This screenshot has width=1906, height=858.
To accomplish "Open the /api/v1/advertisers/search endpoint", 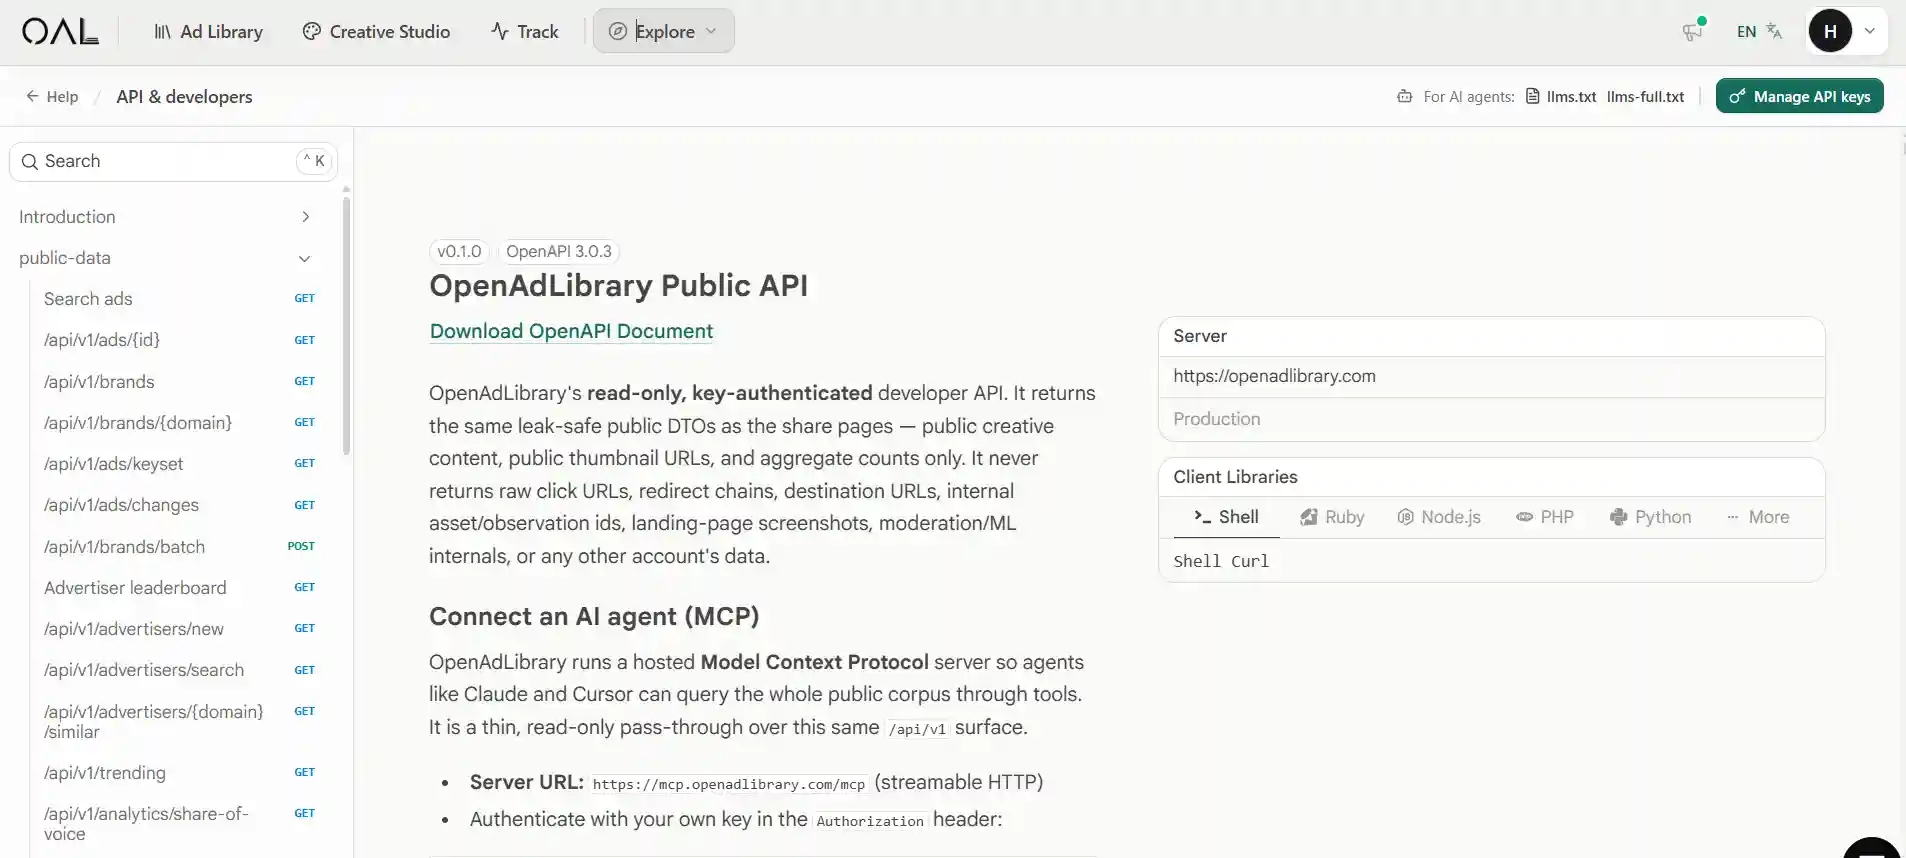I will [178, 670].
